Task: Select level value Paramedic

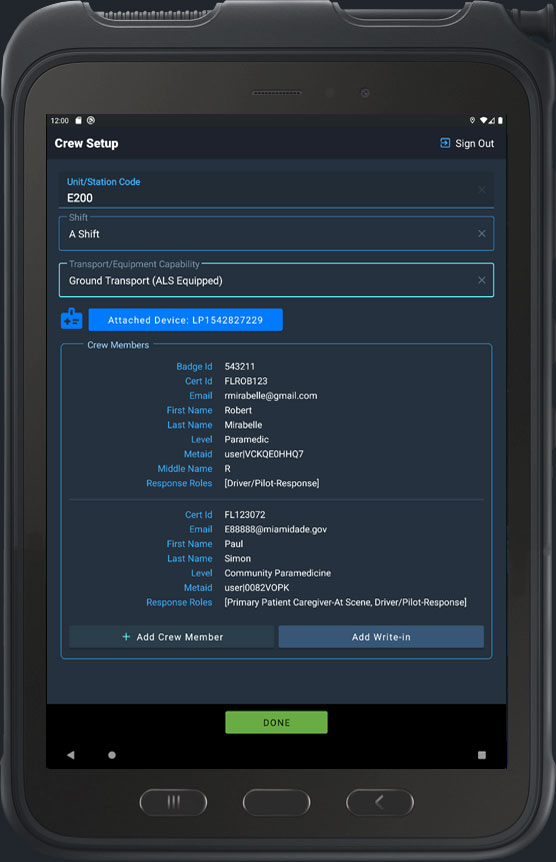Action: 246,439
